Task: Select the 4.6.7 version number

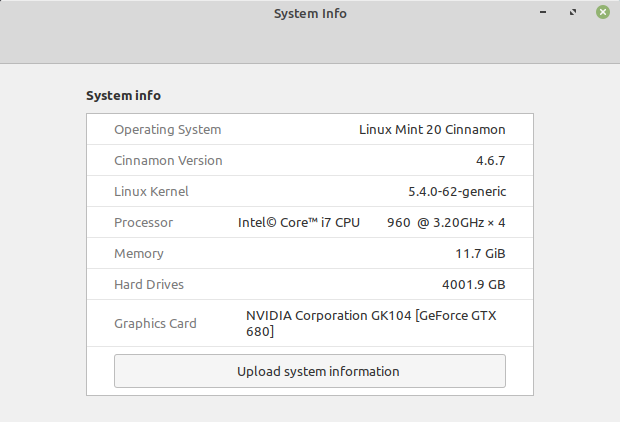Action: [490, 160]
